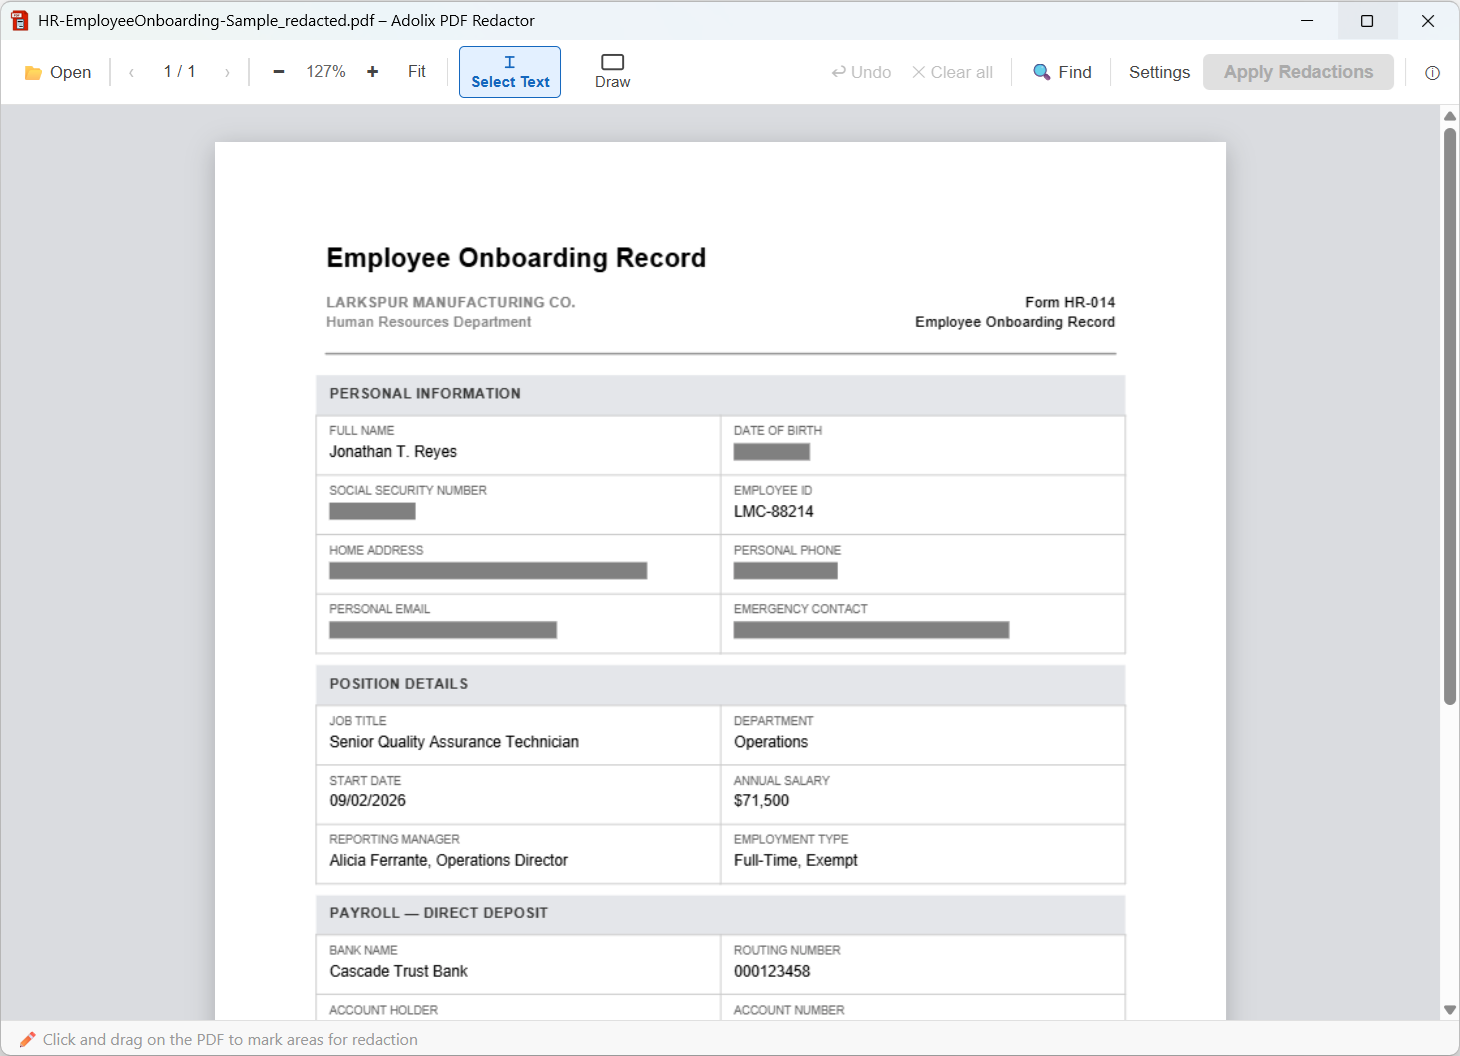Viewport: 1460px width, 1056px height.
Task: Click the redacted Home Address box
Action: coord(488,571)
